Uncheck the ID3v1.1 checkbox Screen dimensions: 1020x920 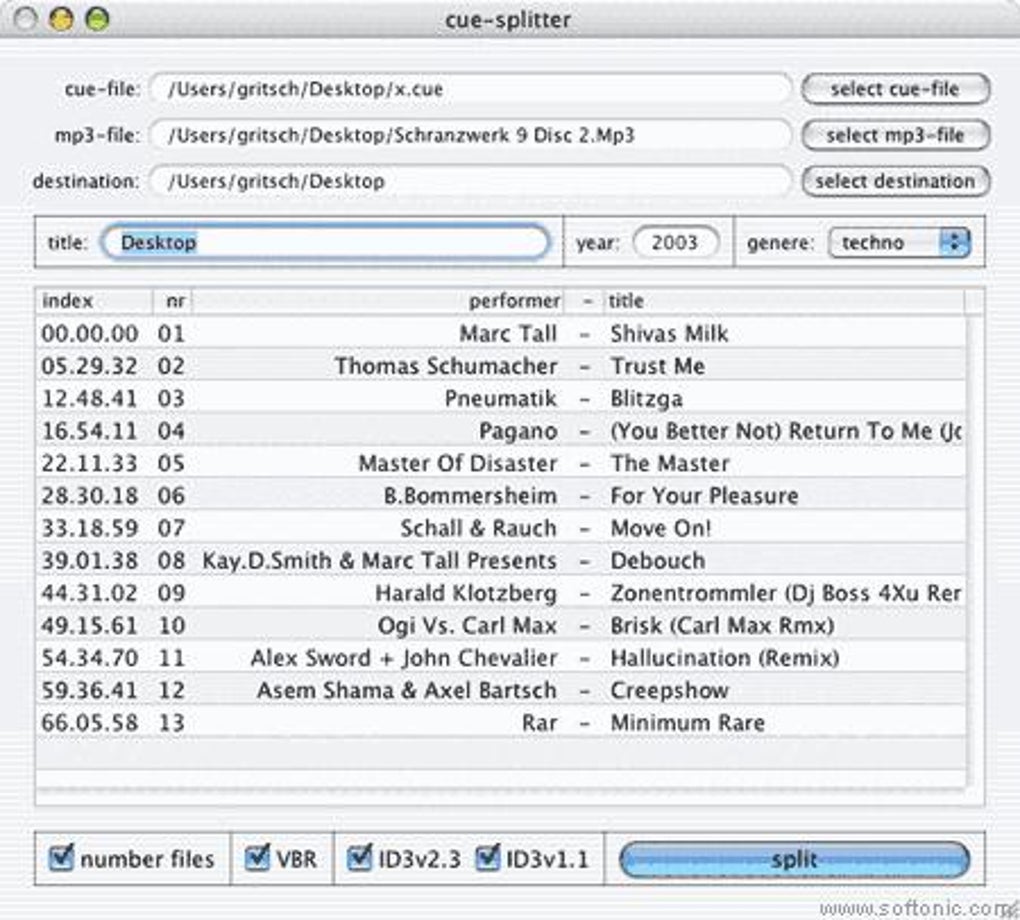487,858
